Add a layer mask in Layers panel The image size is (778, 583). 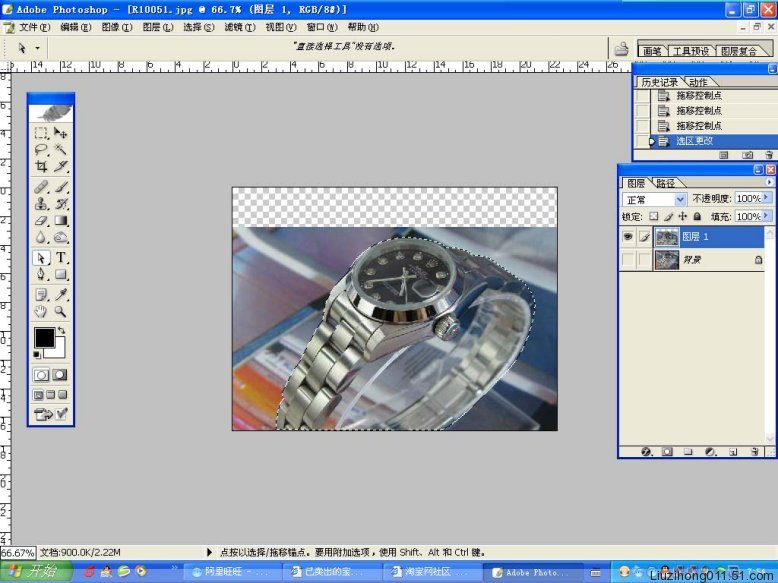[x=667, y=452]
